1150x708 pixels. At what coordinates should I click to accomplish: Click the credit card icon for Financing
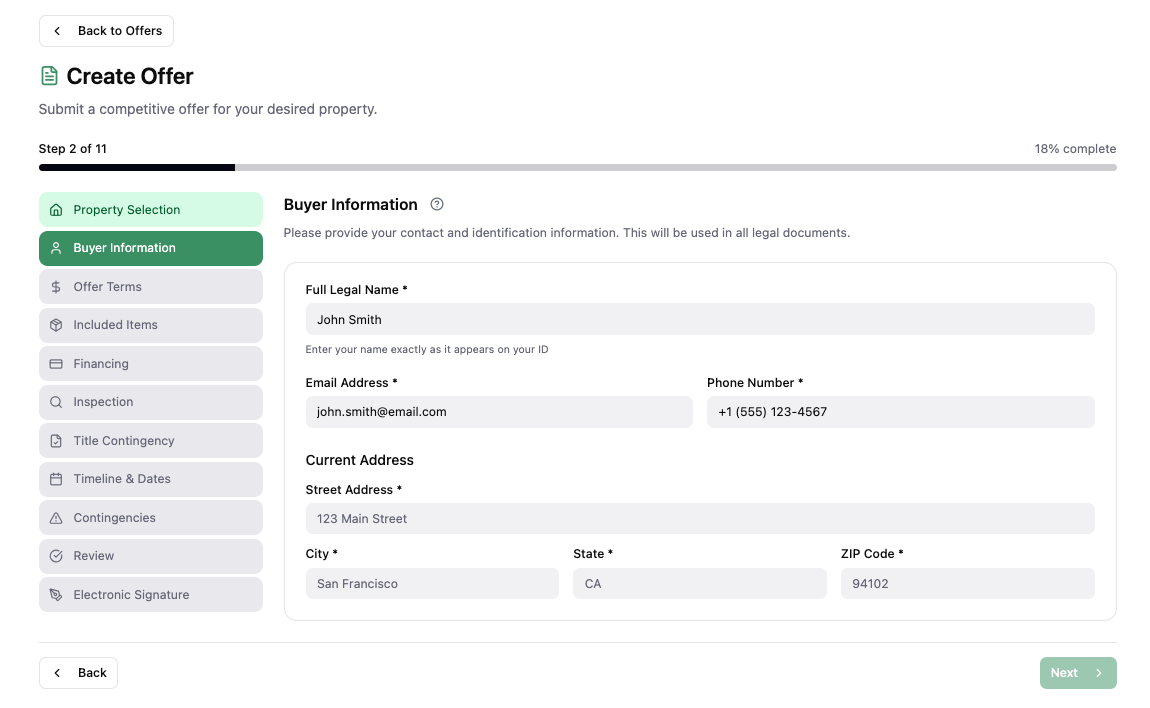(x=56, y=364)
